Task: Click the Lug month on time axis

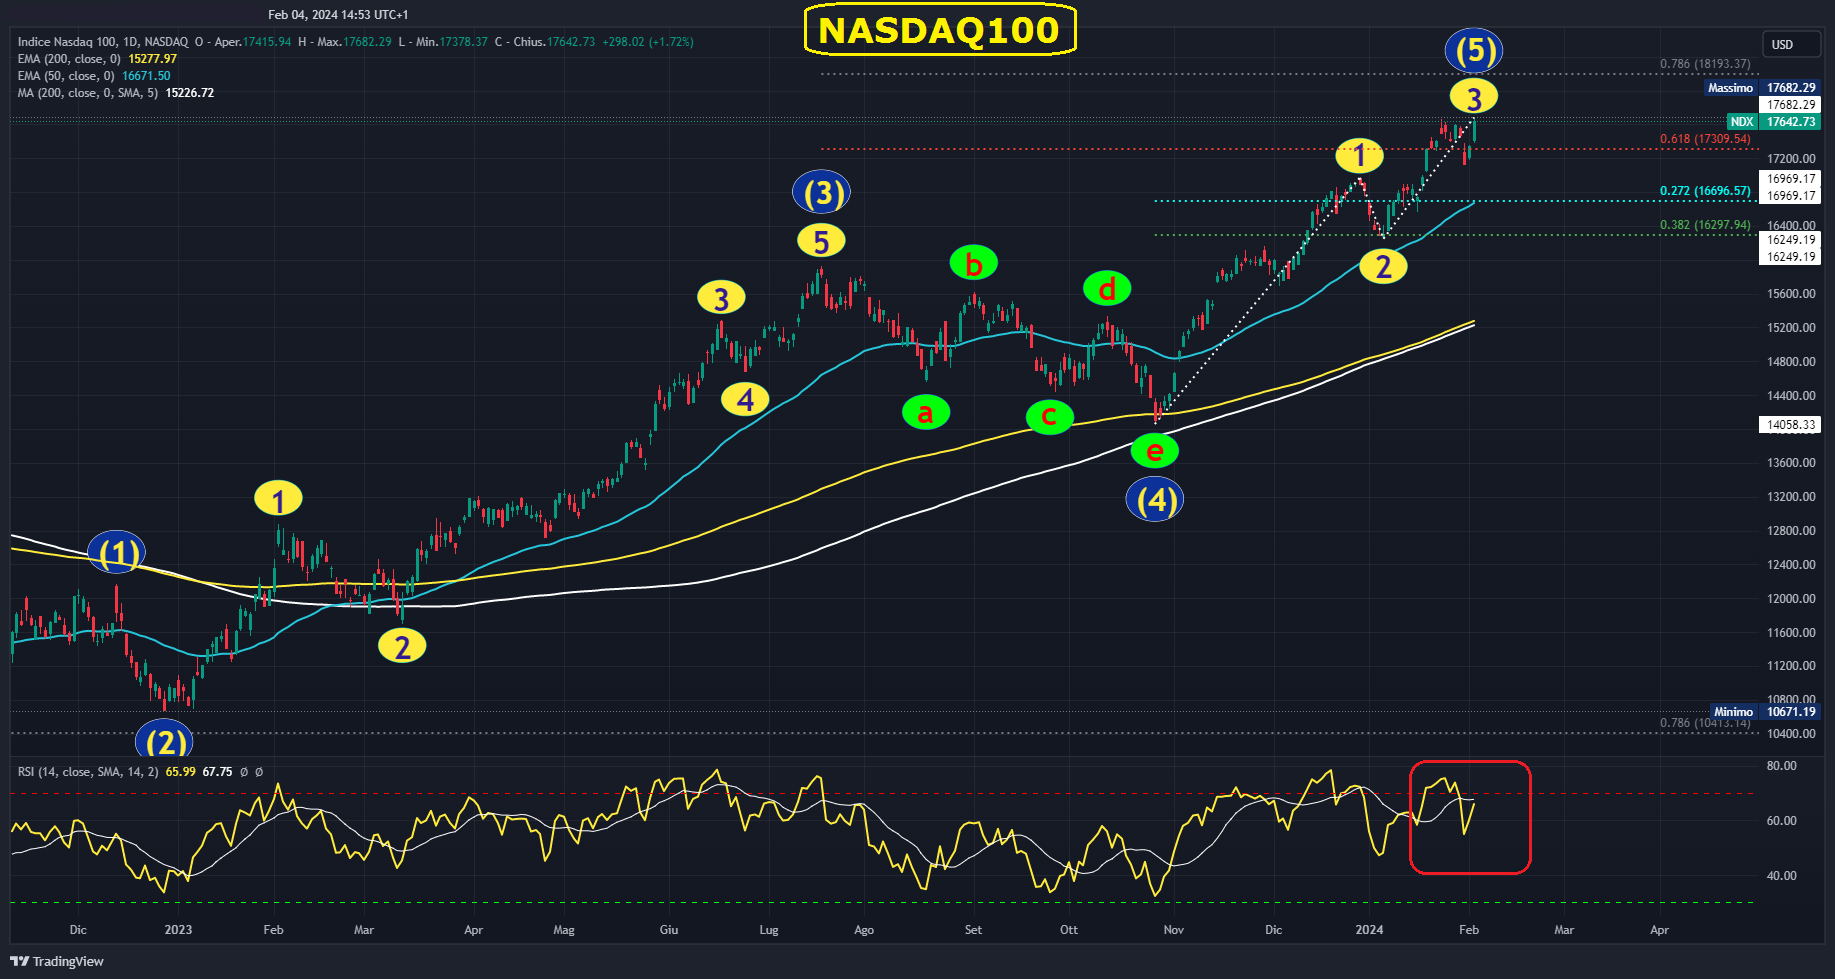Action: (x=769, y=930)
